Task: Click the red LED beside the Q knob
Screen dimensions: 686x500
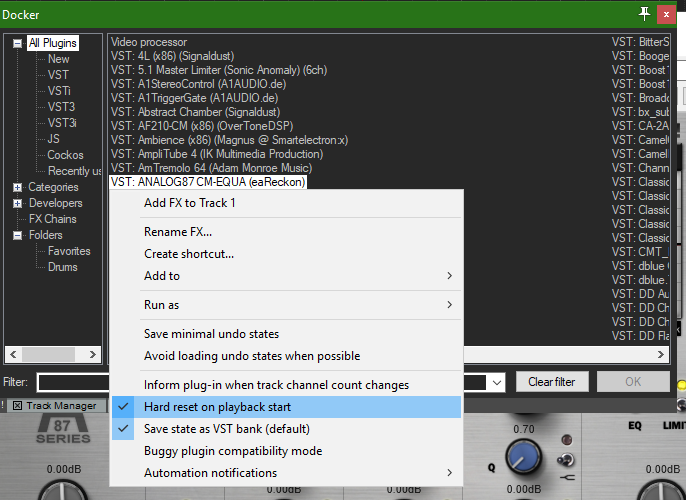Action: [567, 440]
